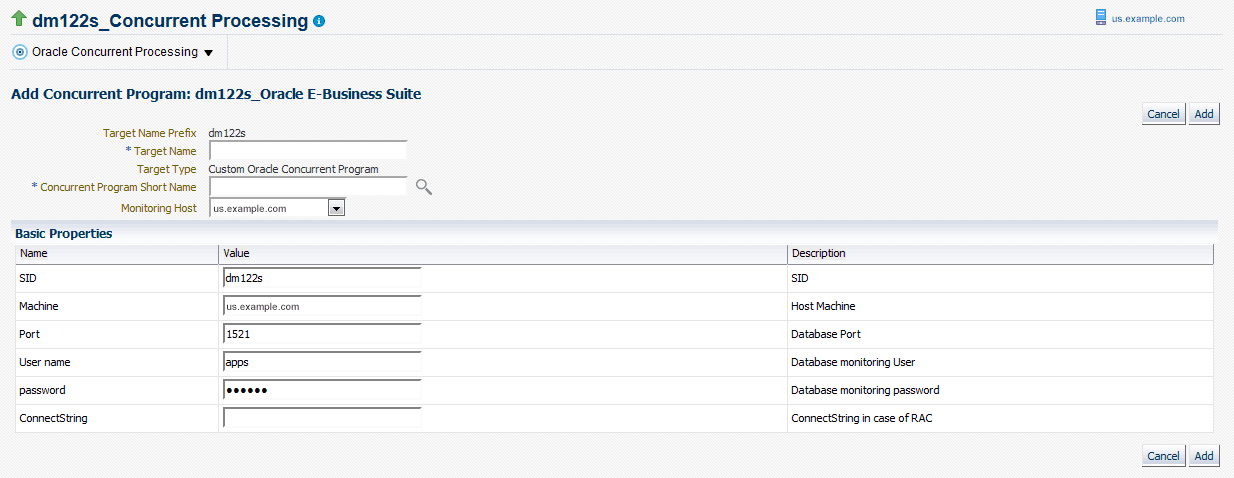The height and width of the screenshot is (478, 1234).
Task: Click the password value field
Action: [322, 390]
